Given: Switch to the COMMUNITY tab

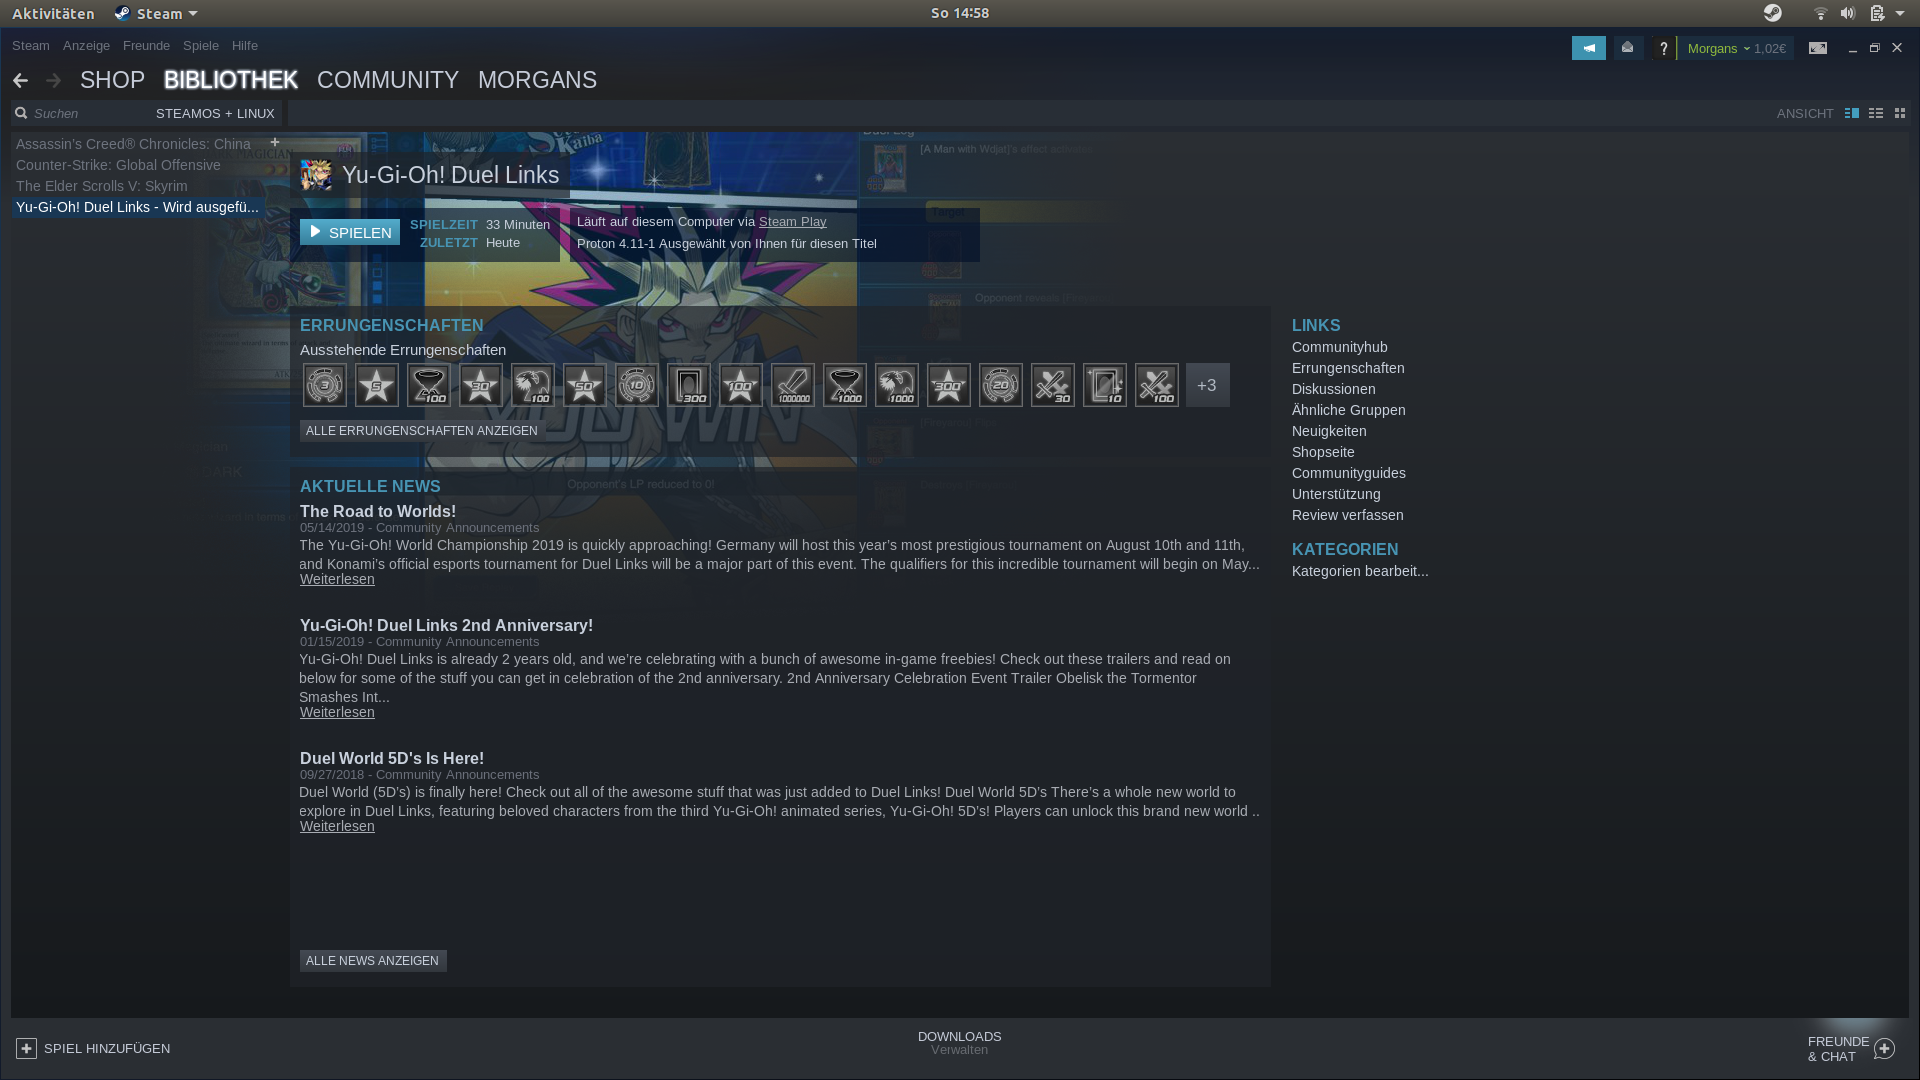Looking at the screenshot, I should [x=387, y=80].
